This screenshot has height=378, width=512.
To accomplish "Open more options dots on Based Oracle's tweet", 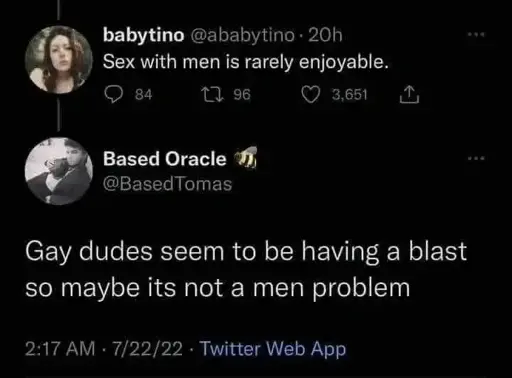I will 477,159.
